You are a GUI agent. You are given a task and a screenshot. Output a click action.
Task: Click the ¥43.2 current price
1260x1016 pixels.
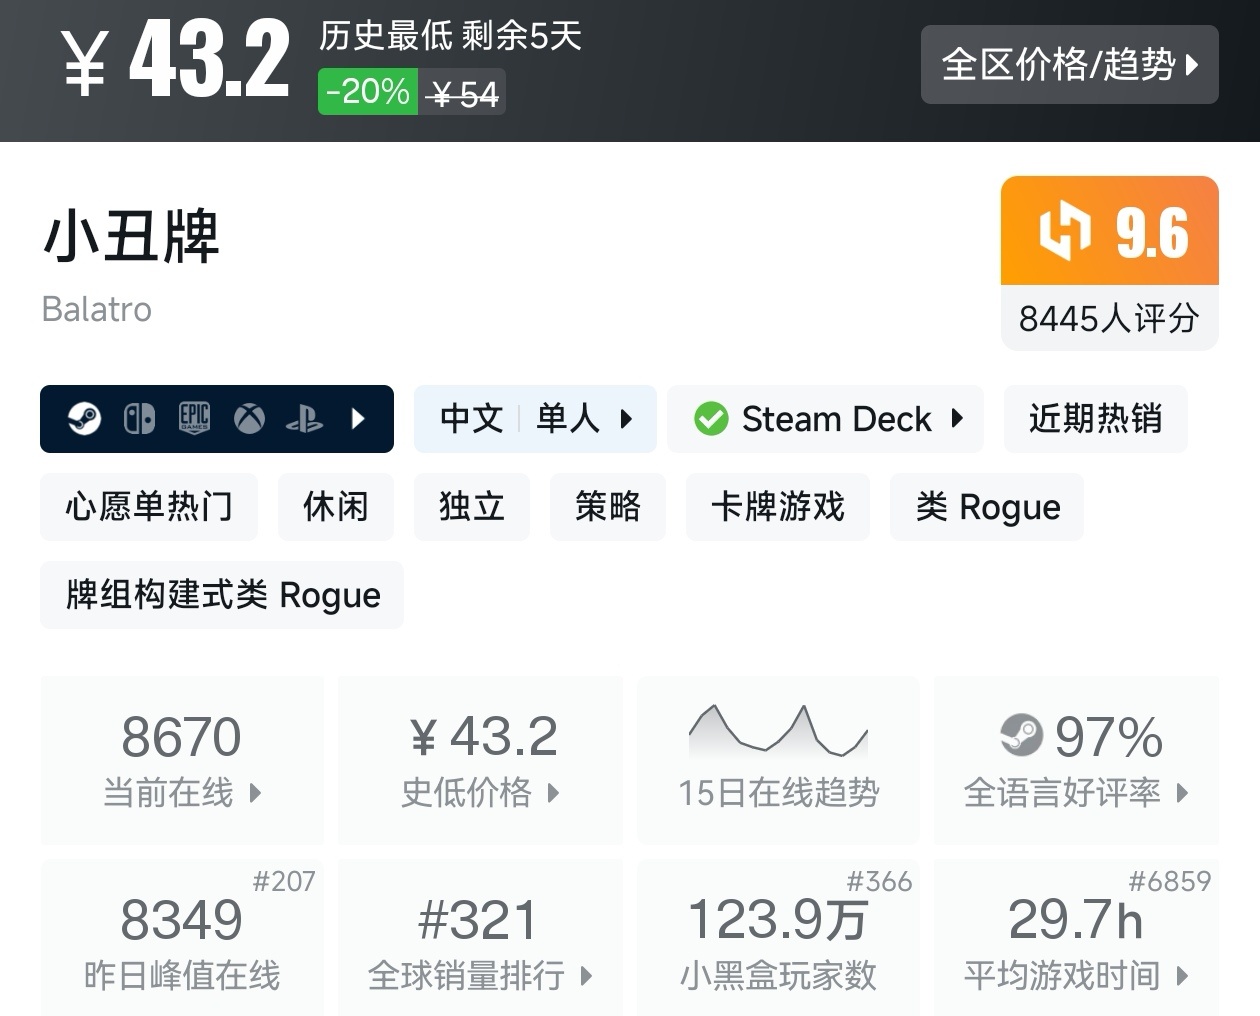[x=176, y=62]
